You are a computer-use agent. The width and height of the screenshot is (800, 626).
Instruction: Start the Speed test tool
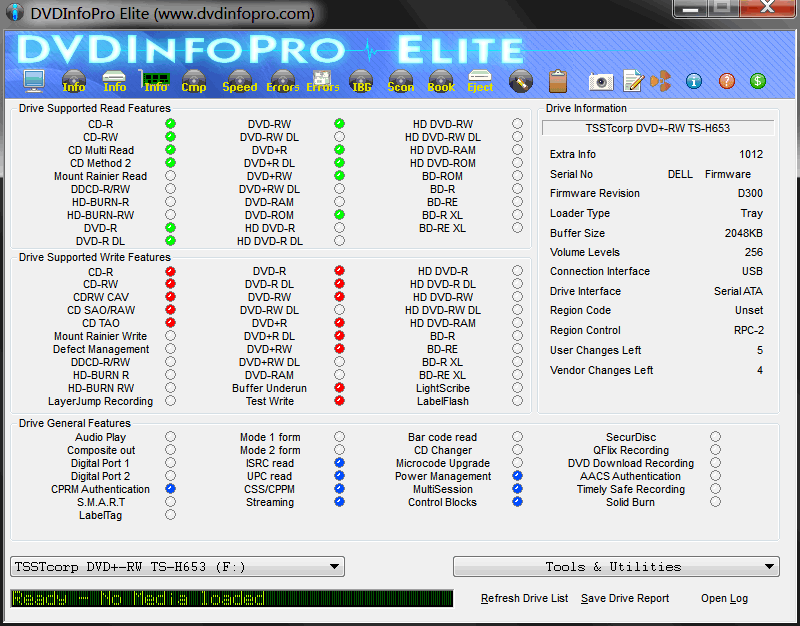(240, 82)
